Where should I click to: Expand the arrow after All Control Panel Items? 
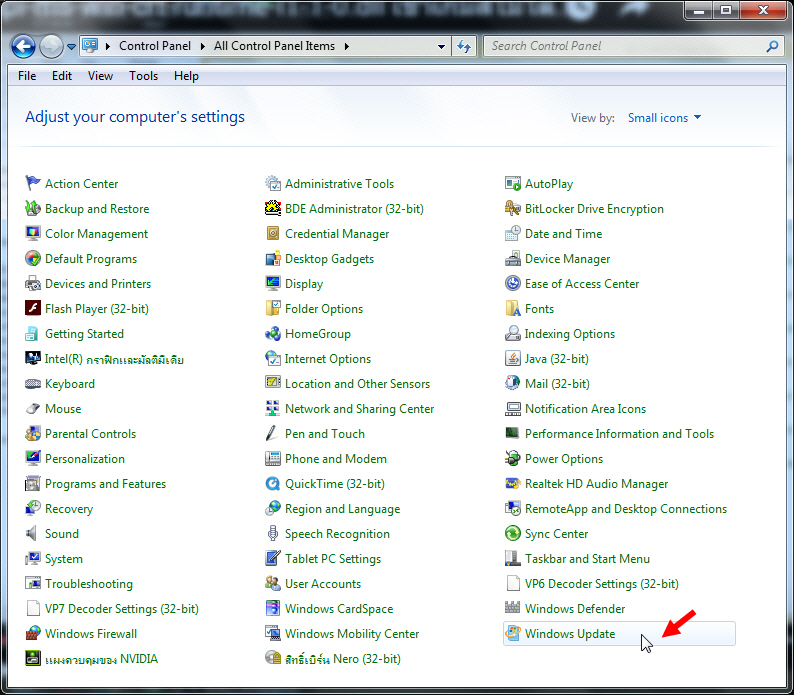[347, 46]
